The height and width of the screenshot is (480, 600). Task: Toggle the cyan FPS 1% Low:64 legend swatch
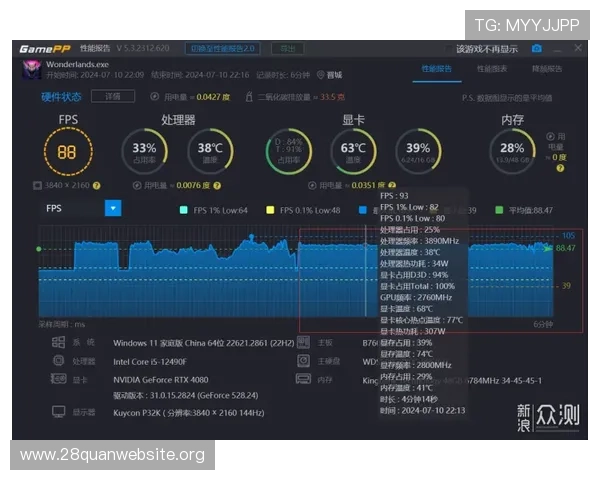click(x=184, y=210)
